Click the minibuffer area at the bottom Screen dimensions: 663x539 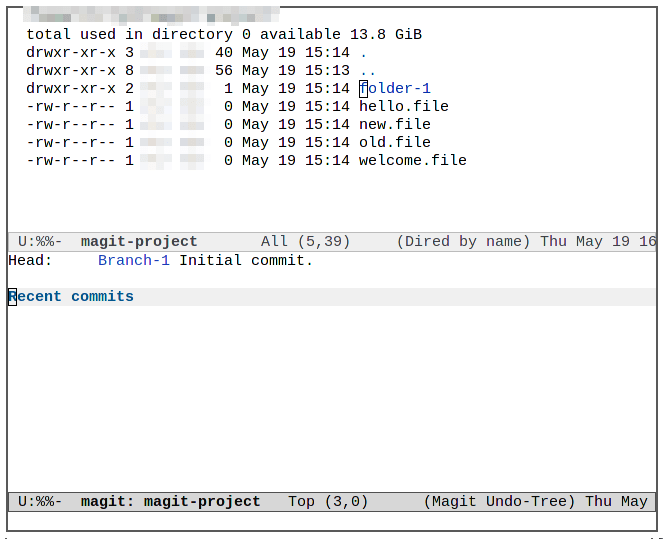pyautogui.click(x=332, y=521)
